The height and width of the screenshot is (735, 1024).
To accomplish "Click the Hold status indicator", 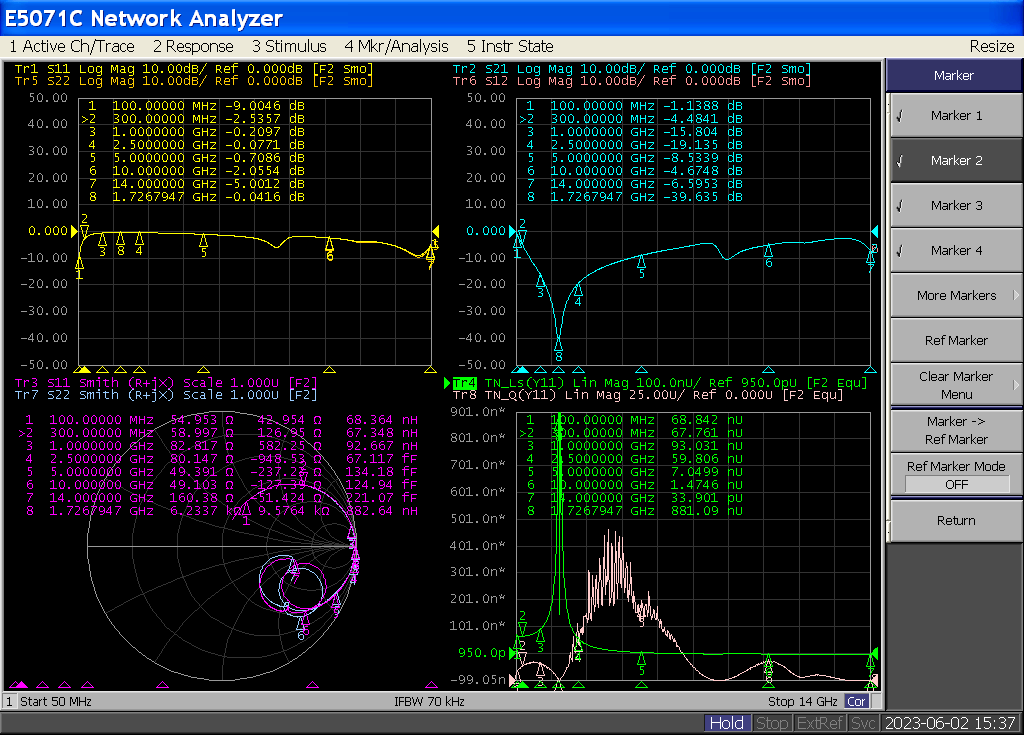I will tap(726, 723).
